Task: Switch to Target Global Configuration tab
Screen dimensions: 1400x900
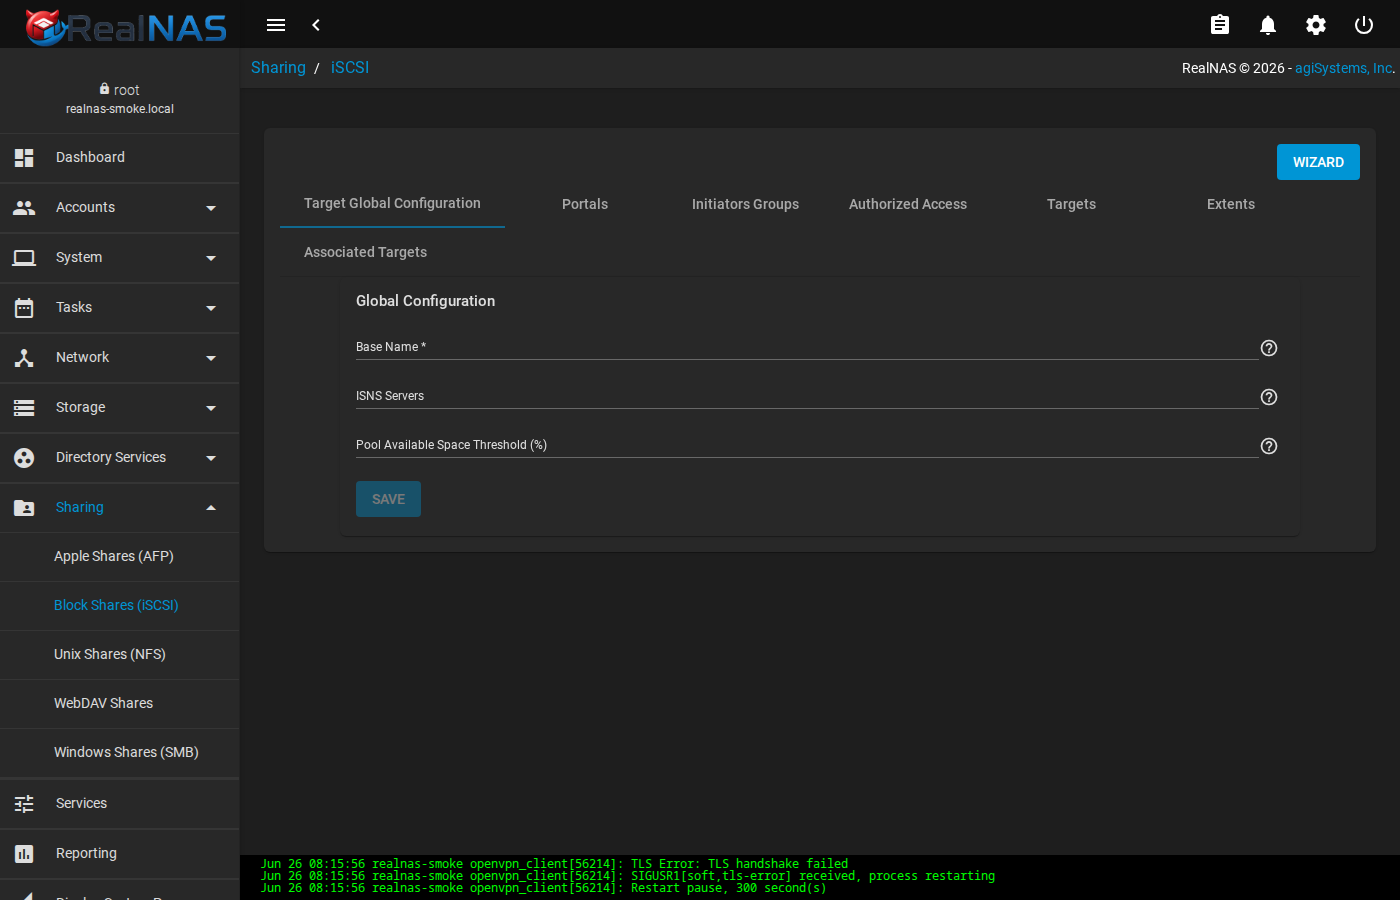Action: (x=392, y=203)
